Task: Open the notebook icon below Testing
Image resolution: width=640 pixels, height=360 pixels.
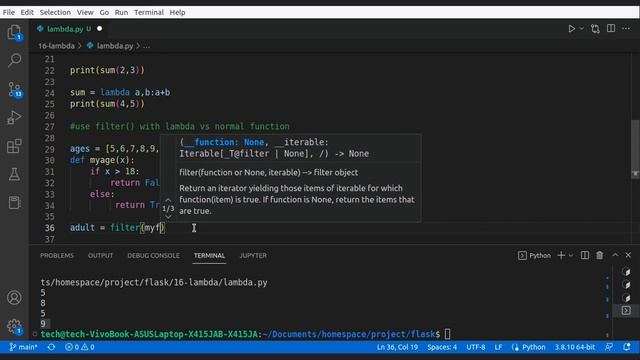Action: pyautogui.click(x=14, y=202)
